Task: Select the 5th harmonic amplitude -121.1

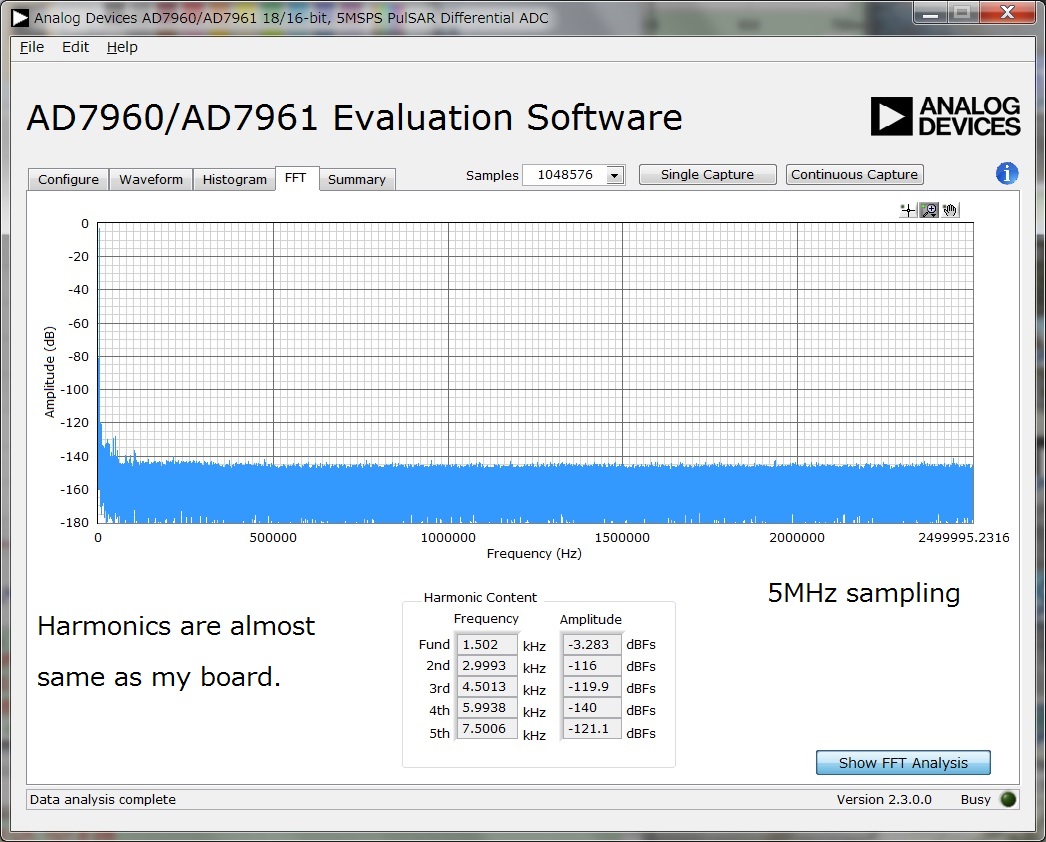Action: pos(591,729)
